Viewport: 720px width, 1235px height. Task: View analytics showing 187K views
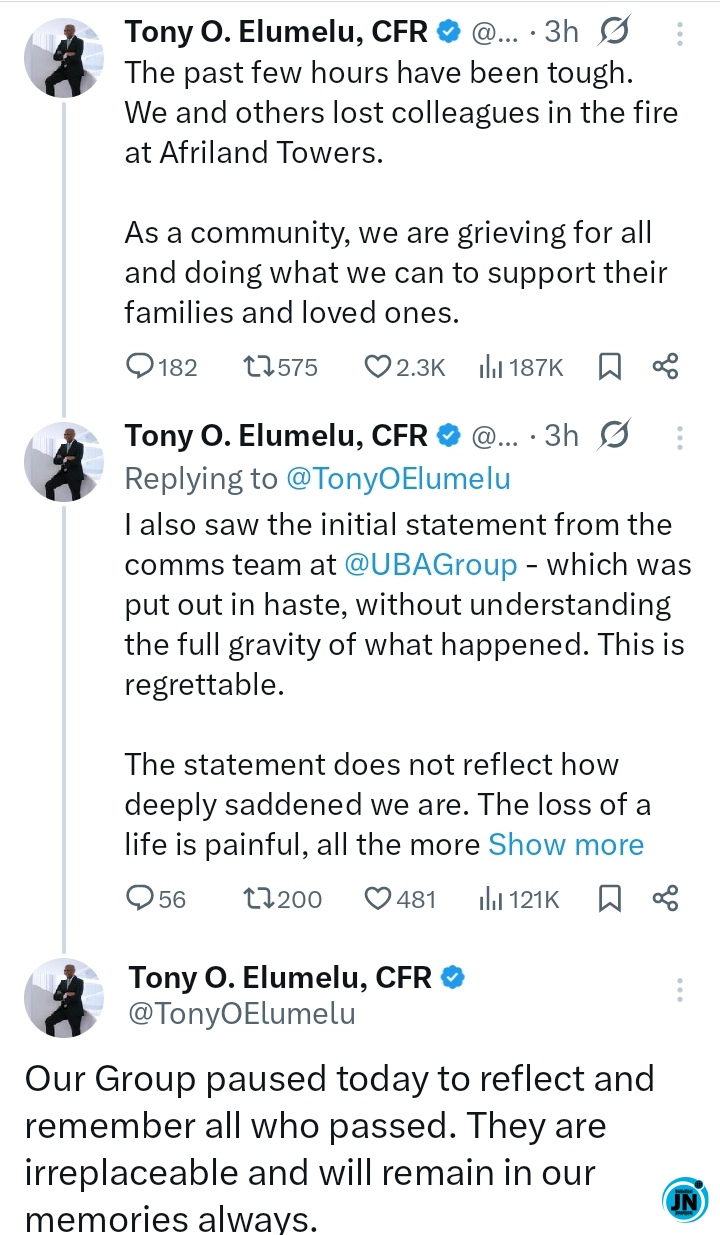[x=521, y=368]
